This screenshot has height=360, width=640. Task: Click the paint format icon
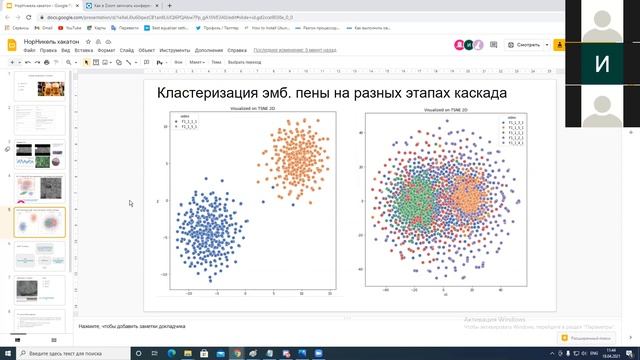coord(56,62)
